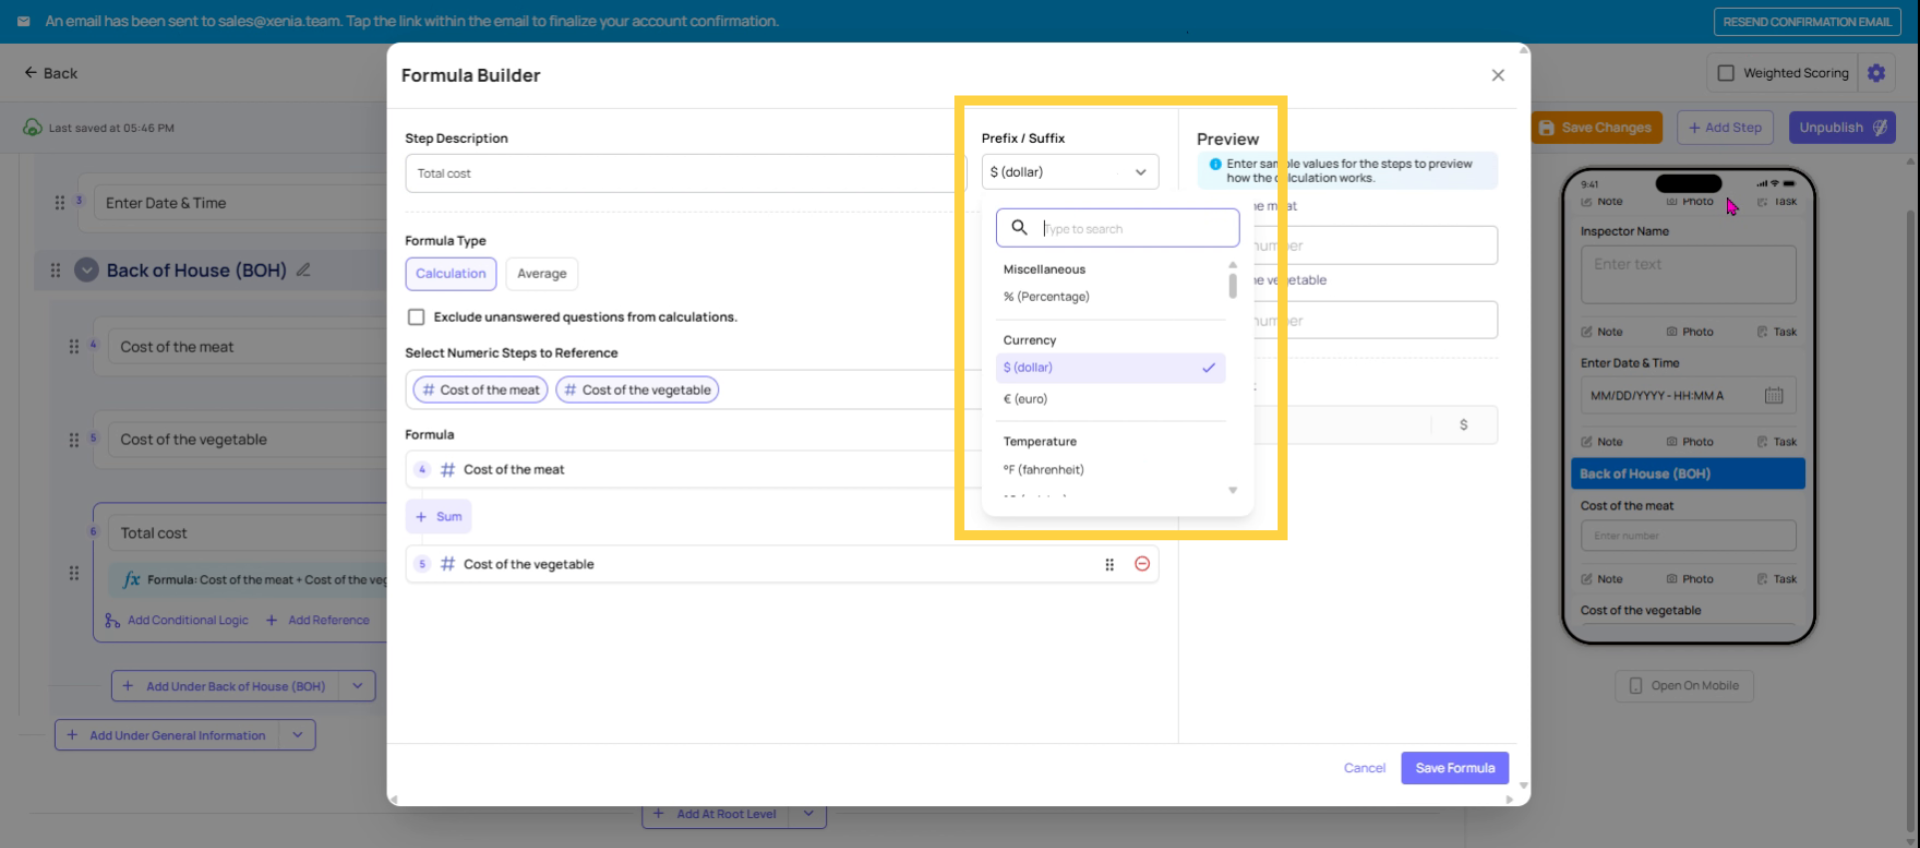1920x848 pixels.
Task: Click Add Conditional Logic link
Action: tap(176, 621)
